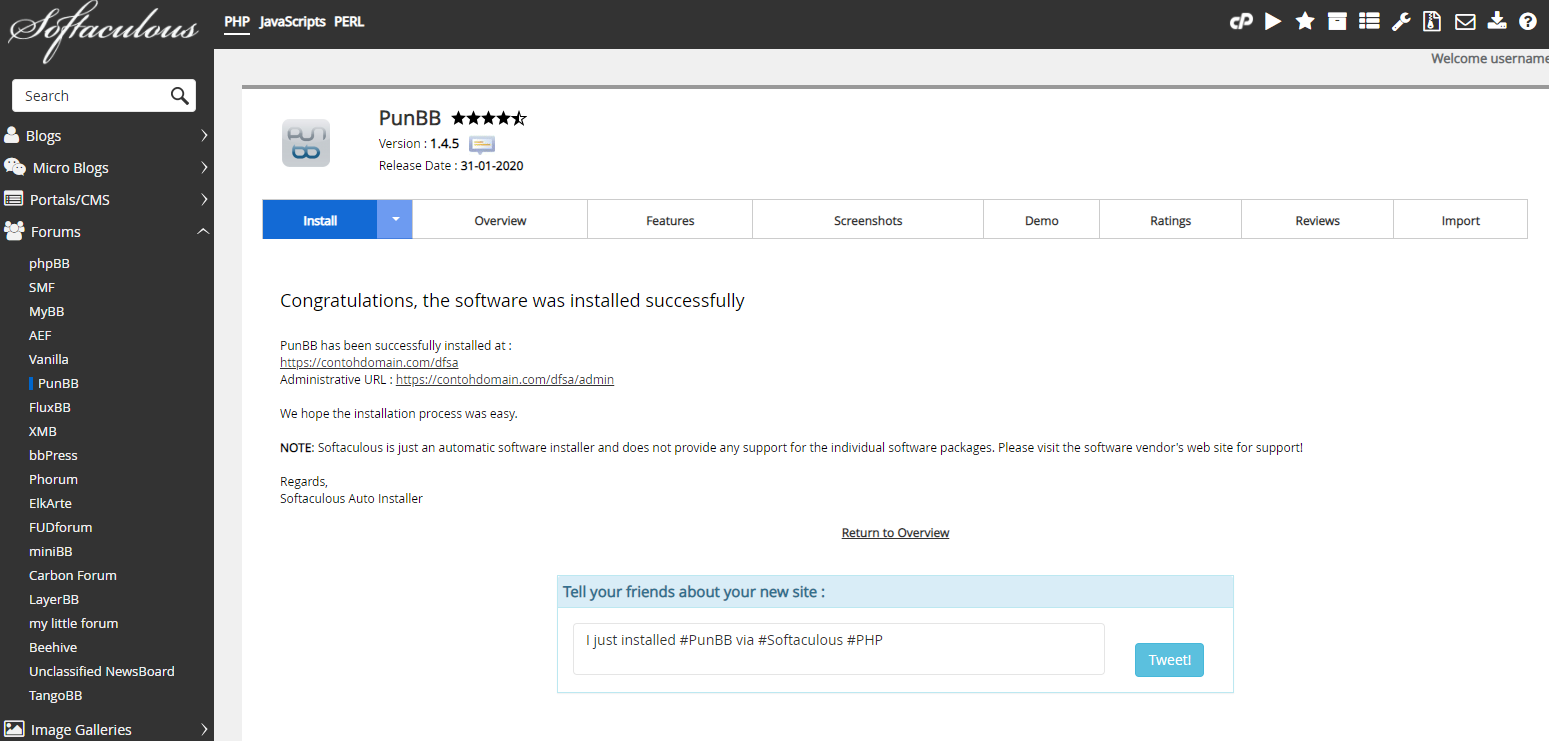
Task: Switch to the Screenshots tab
Action: [868, 220]
